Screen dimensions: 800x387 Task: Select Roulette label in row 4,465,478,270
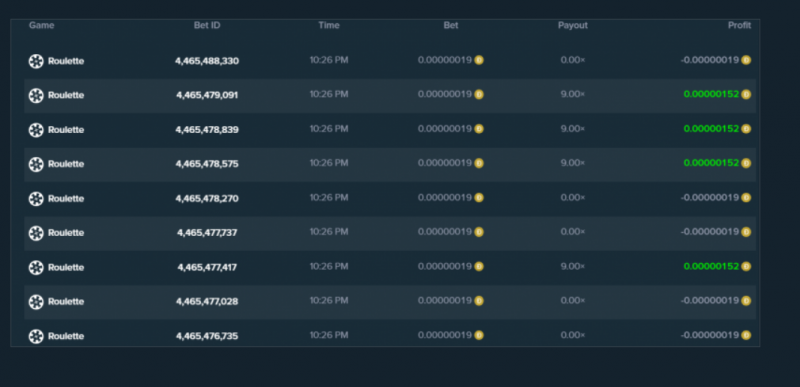coord(66,199)
